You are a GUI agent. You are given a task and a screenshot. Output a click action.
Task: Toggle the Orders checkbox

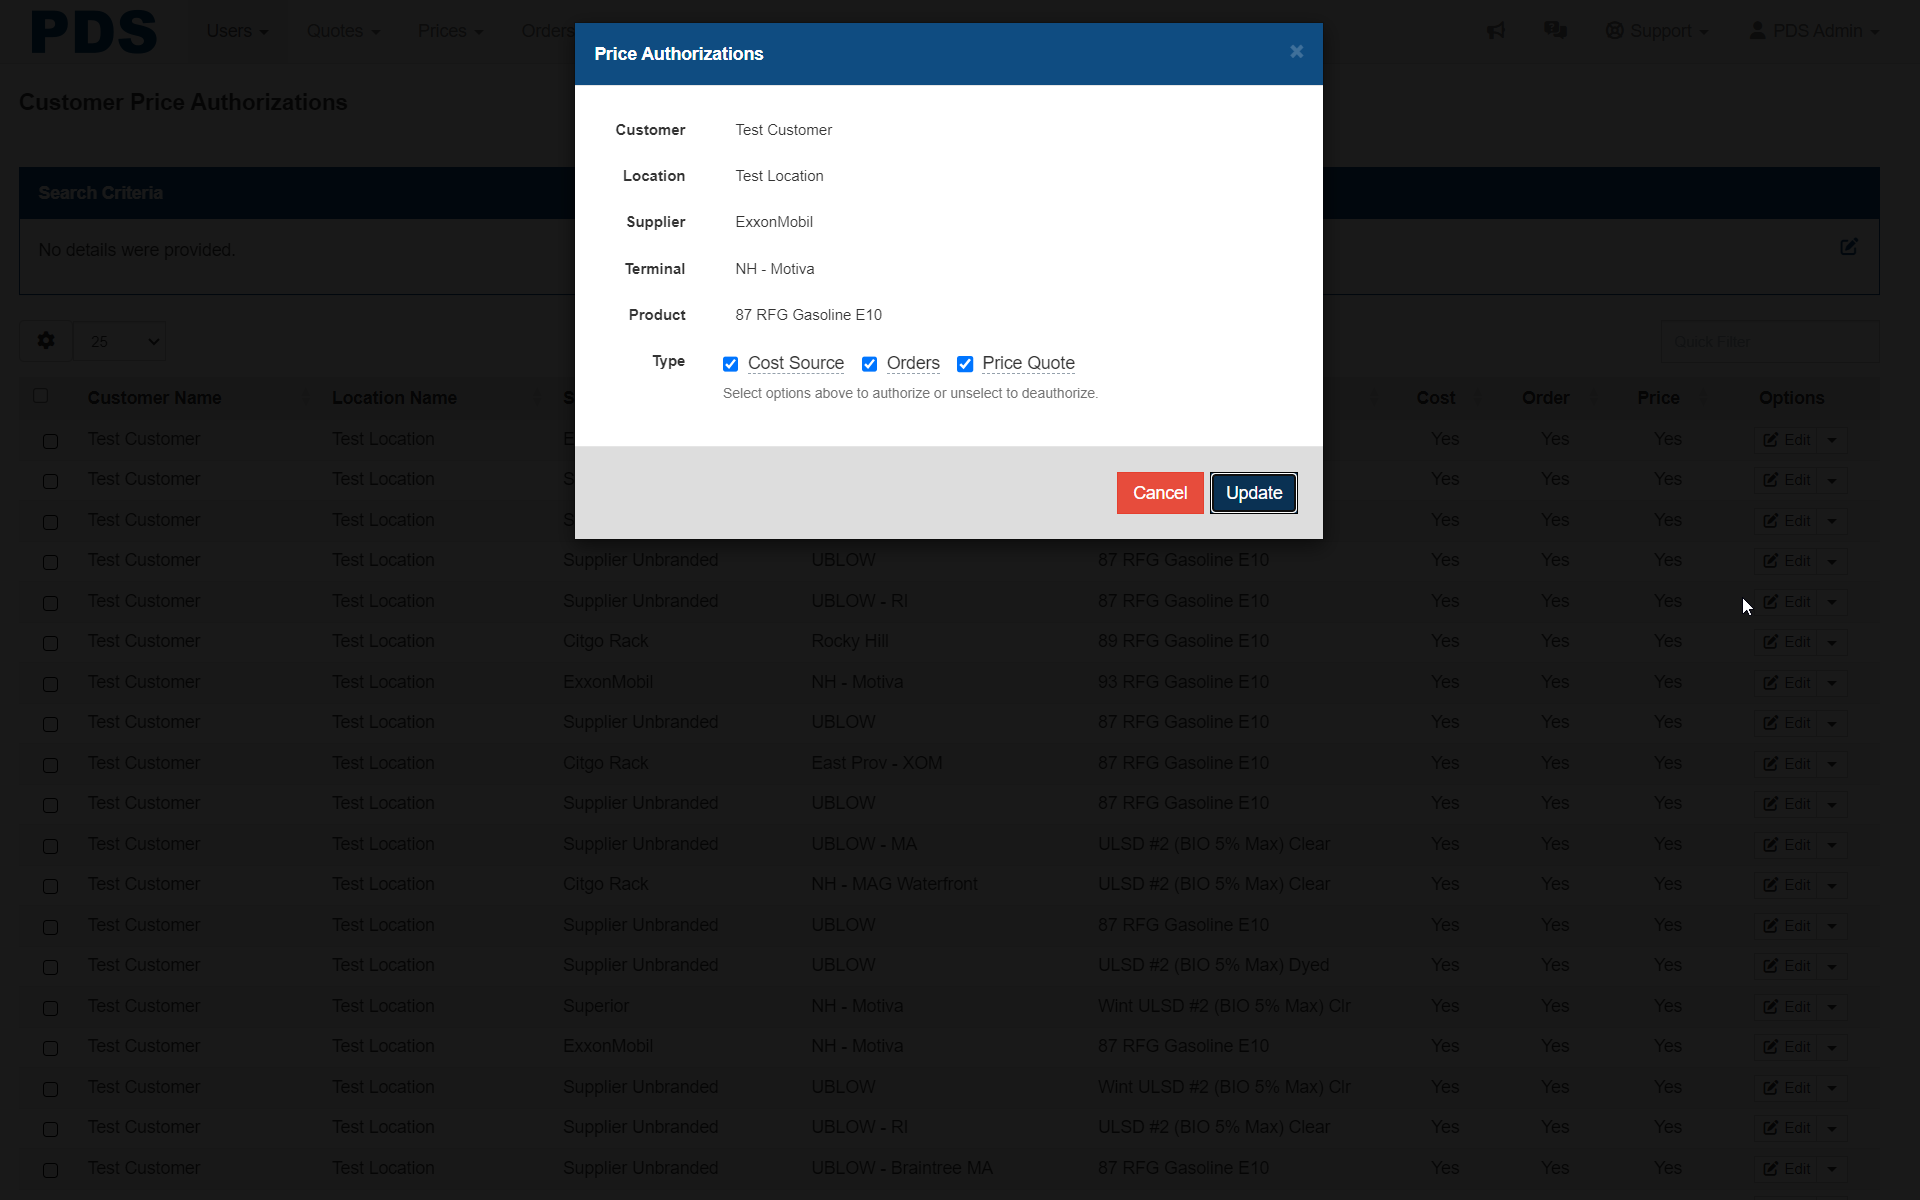click(x=870, y=364)
